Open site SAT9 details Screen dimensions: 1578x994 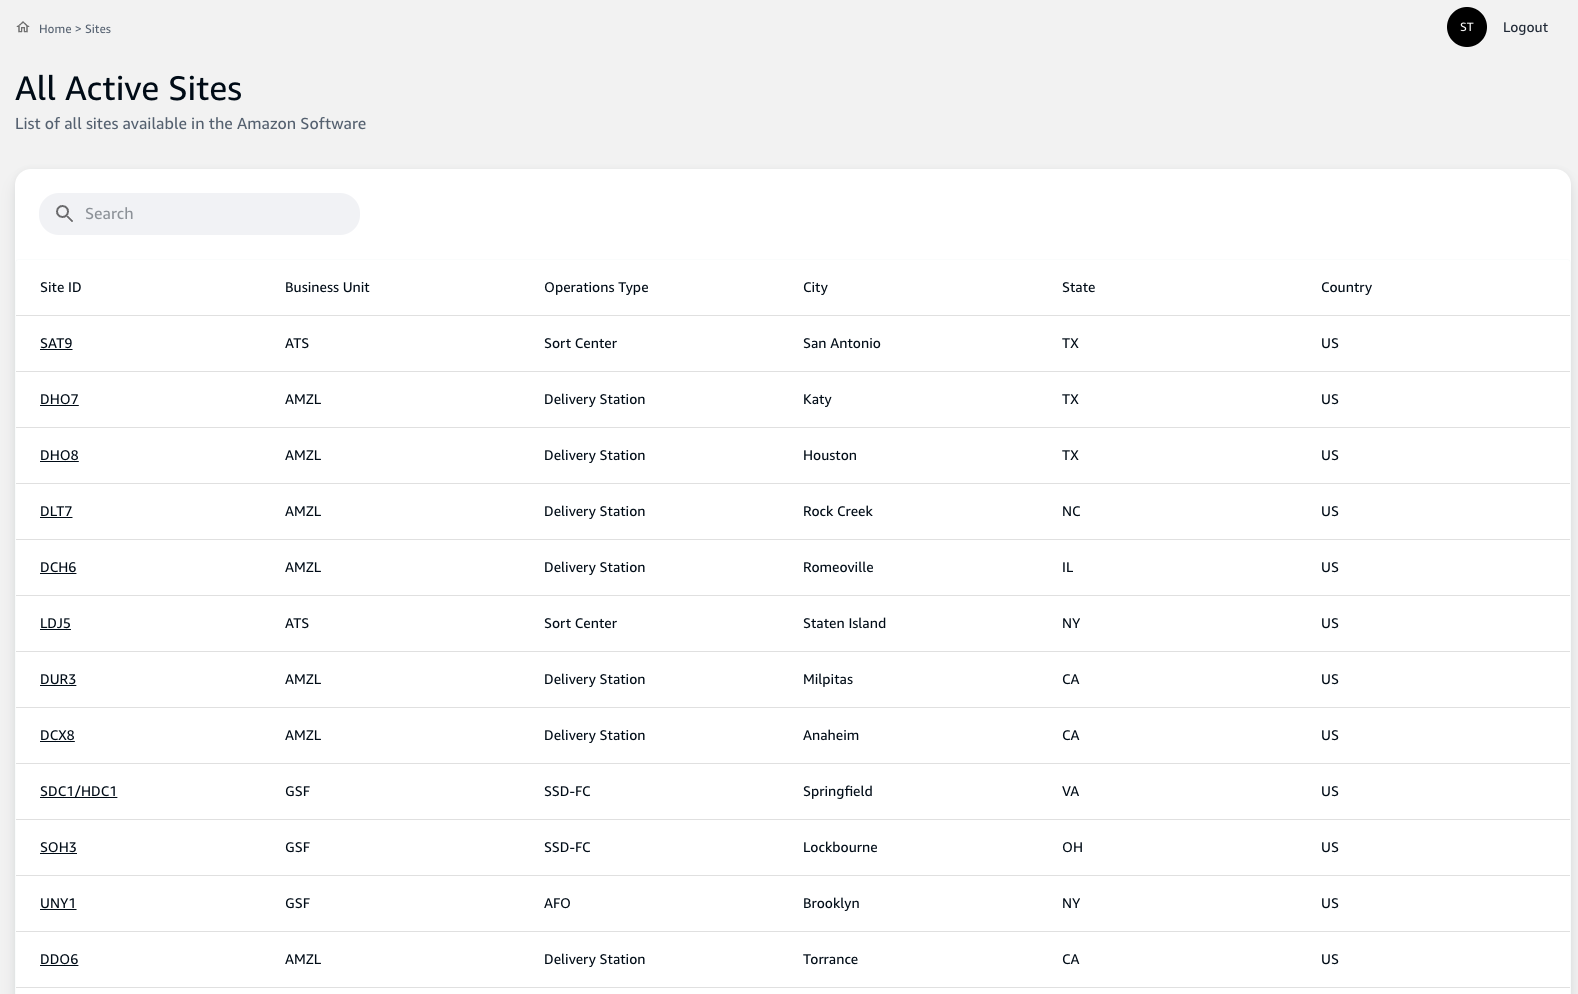[x=56, y=343]
